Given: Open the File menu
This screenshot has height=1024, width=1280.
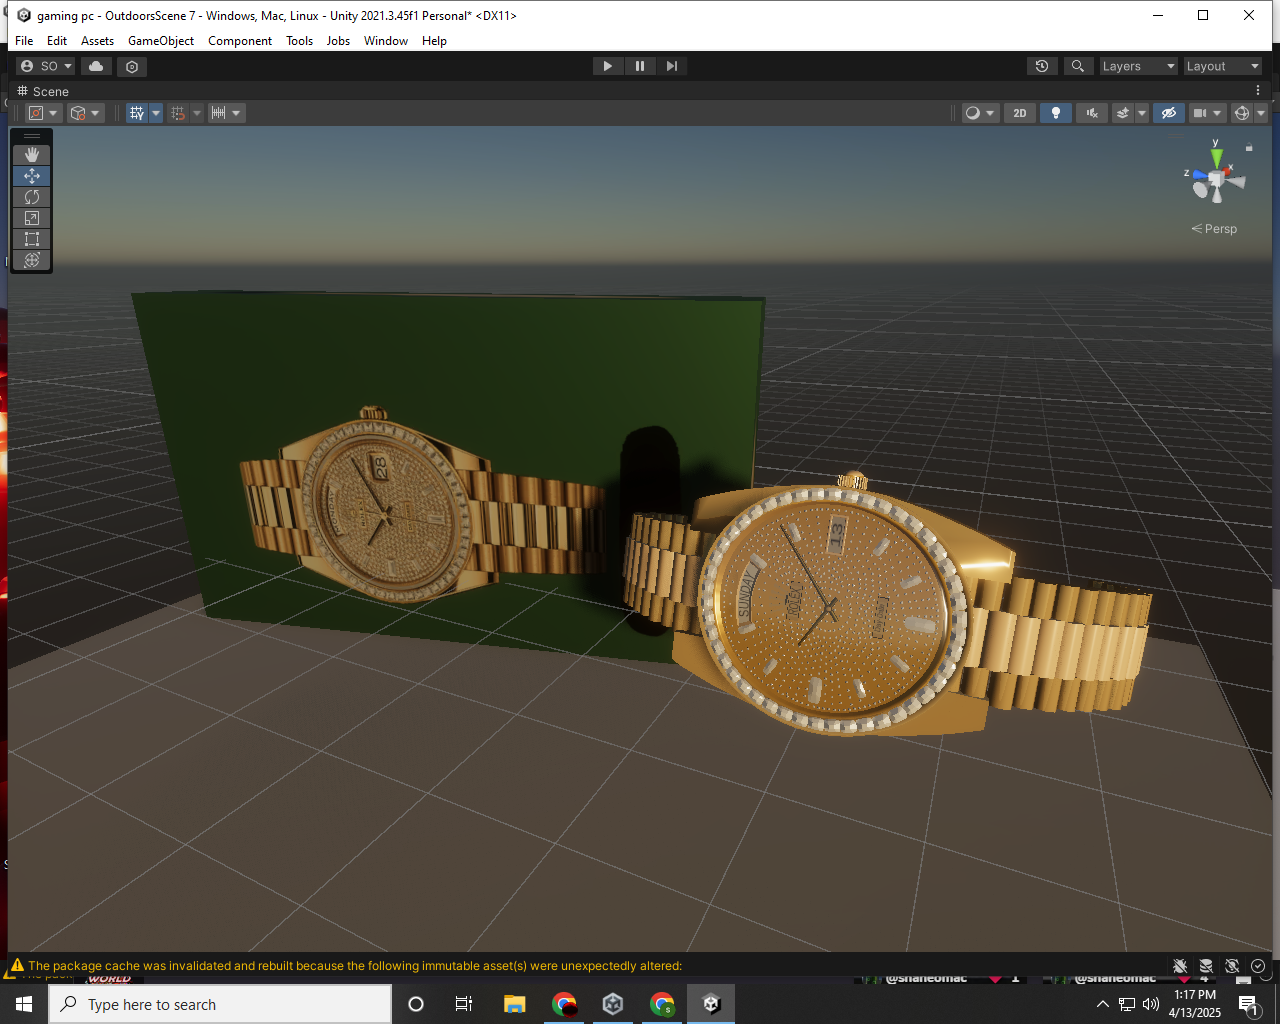Looking at the screenshot, I should click(x=24, y=41).
